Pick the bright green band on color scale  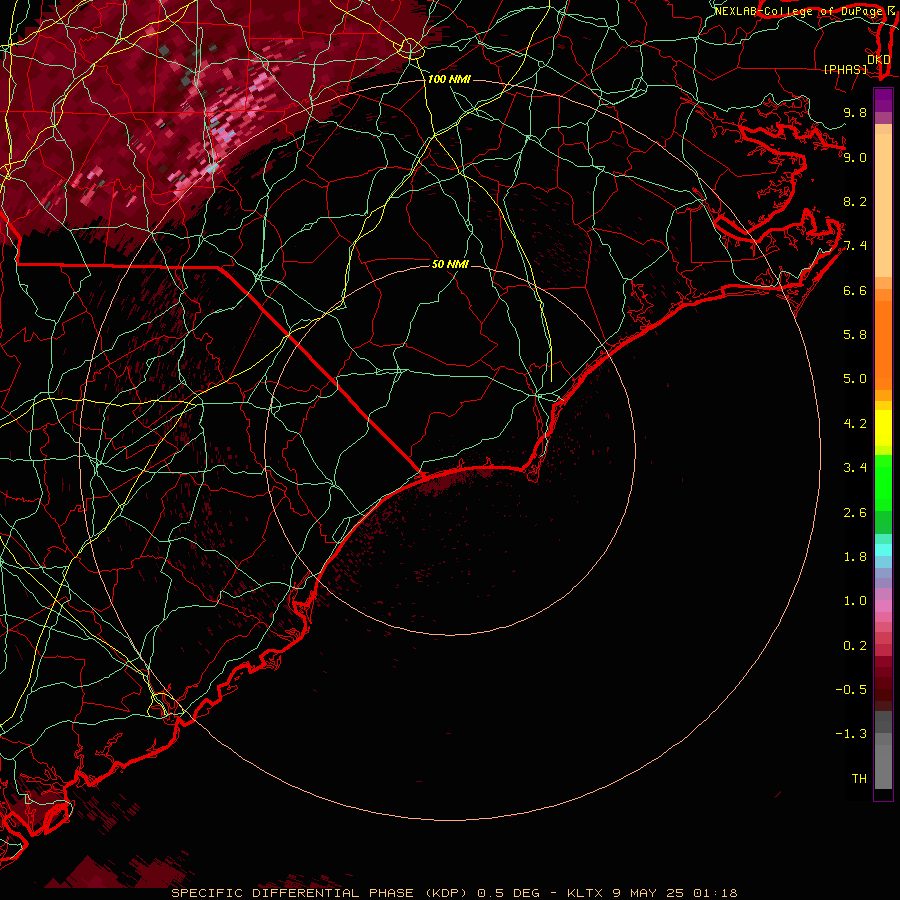[883, 482]
